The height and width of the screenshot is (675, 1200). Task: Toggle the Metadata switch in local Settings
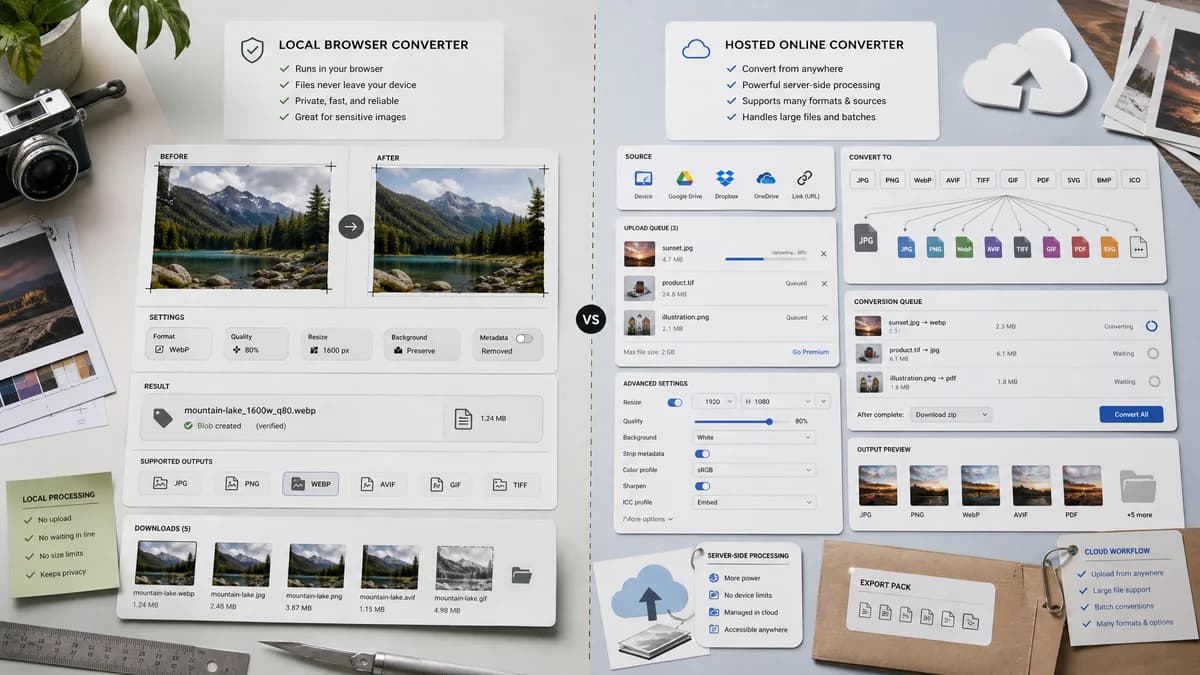(524, 339)
